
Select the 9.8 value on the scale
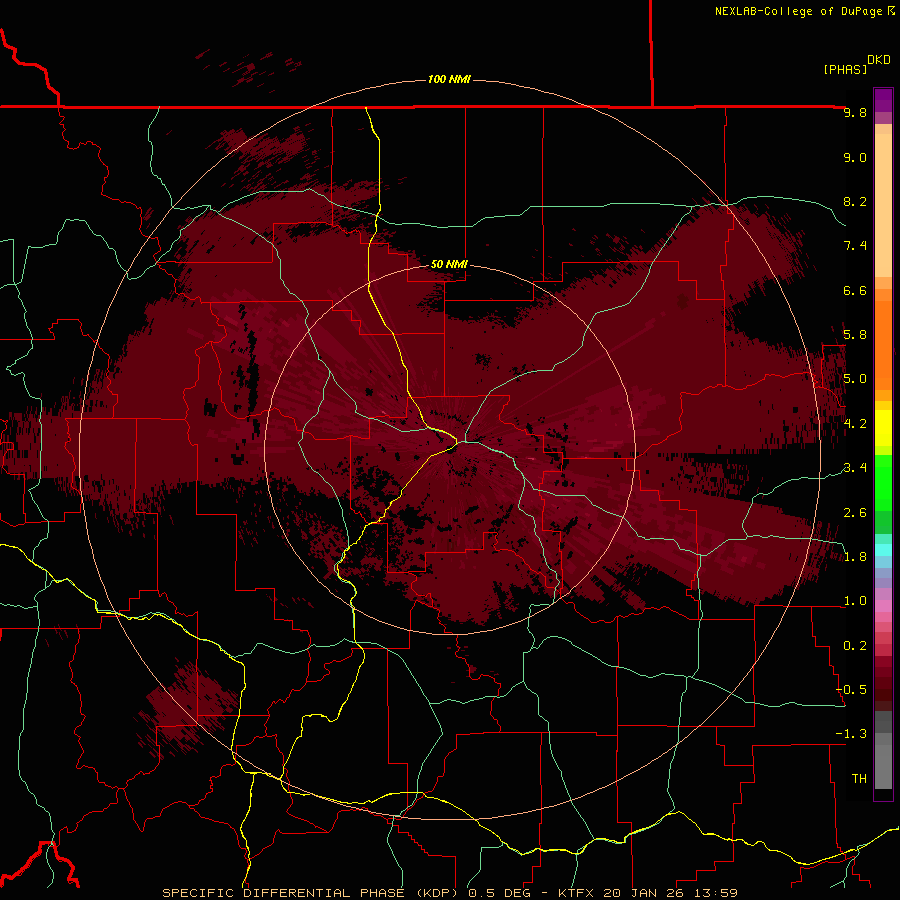[855, 112]
